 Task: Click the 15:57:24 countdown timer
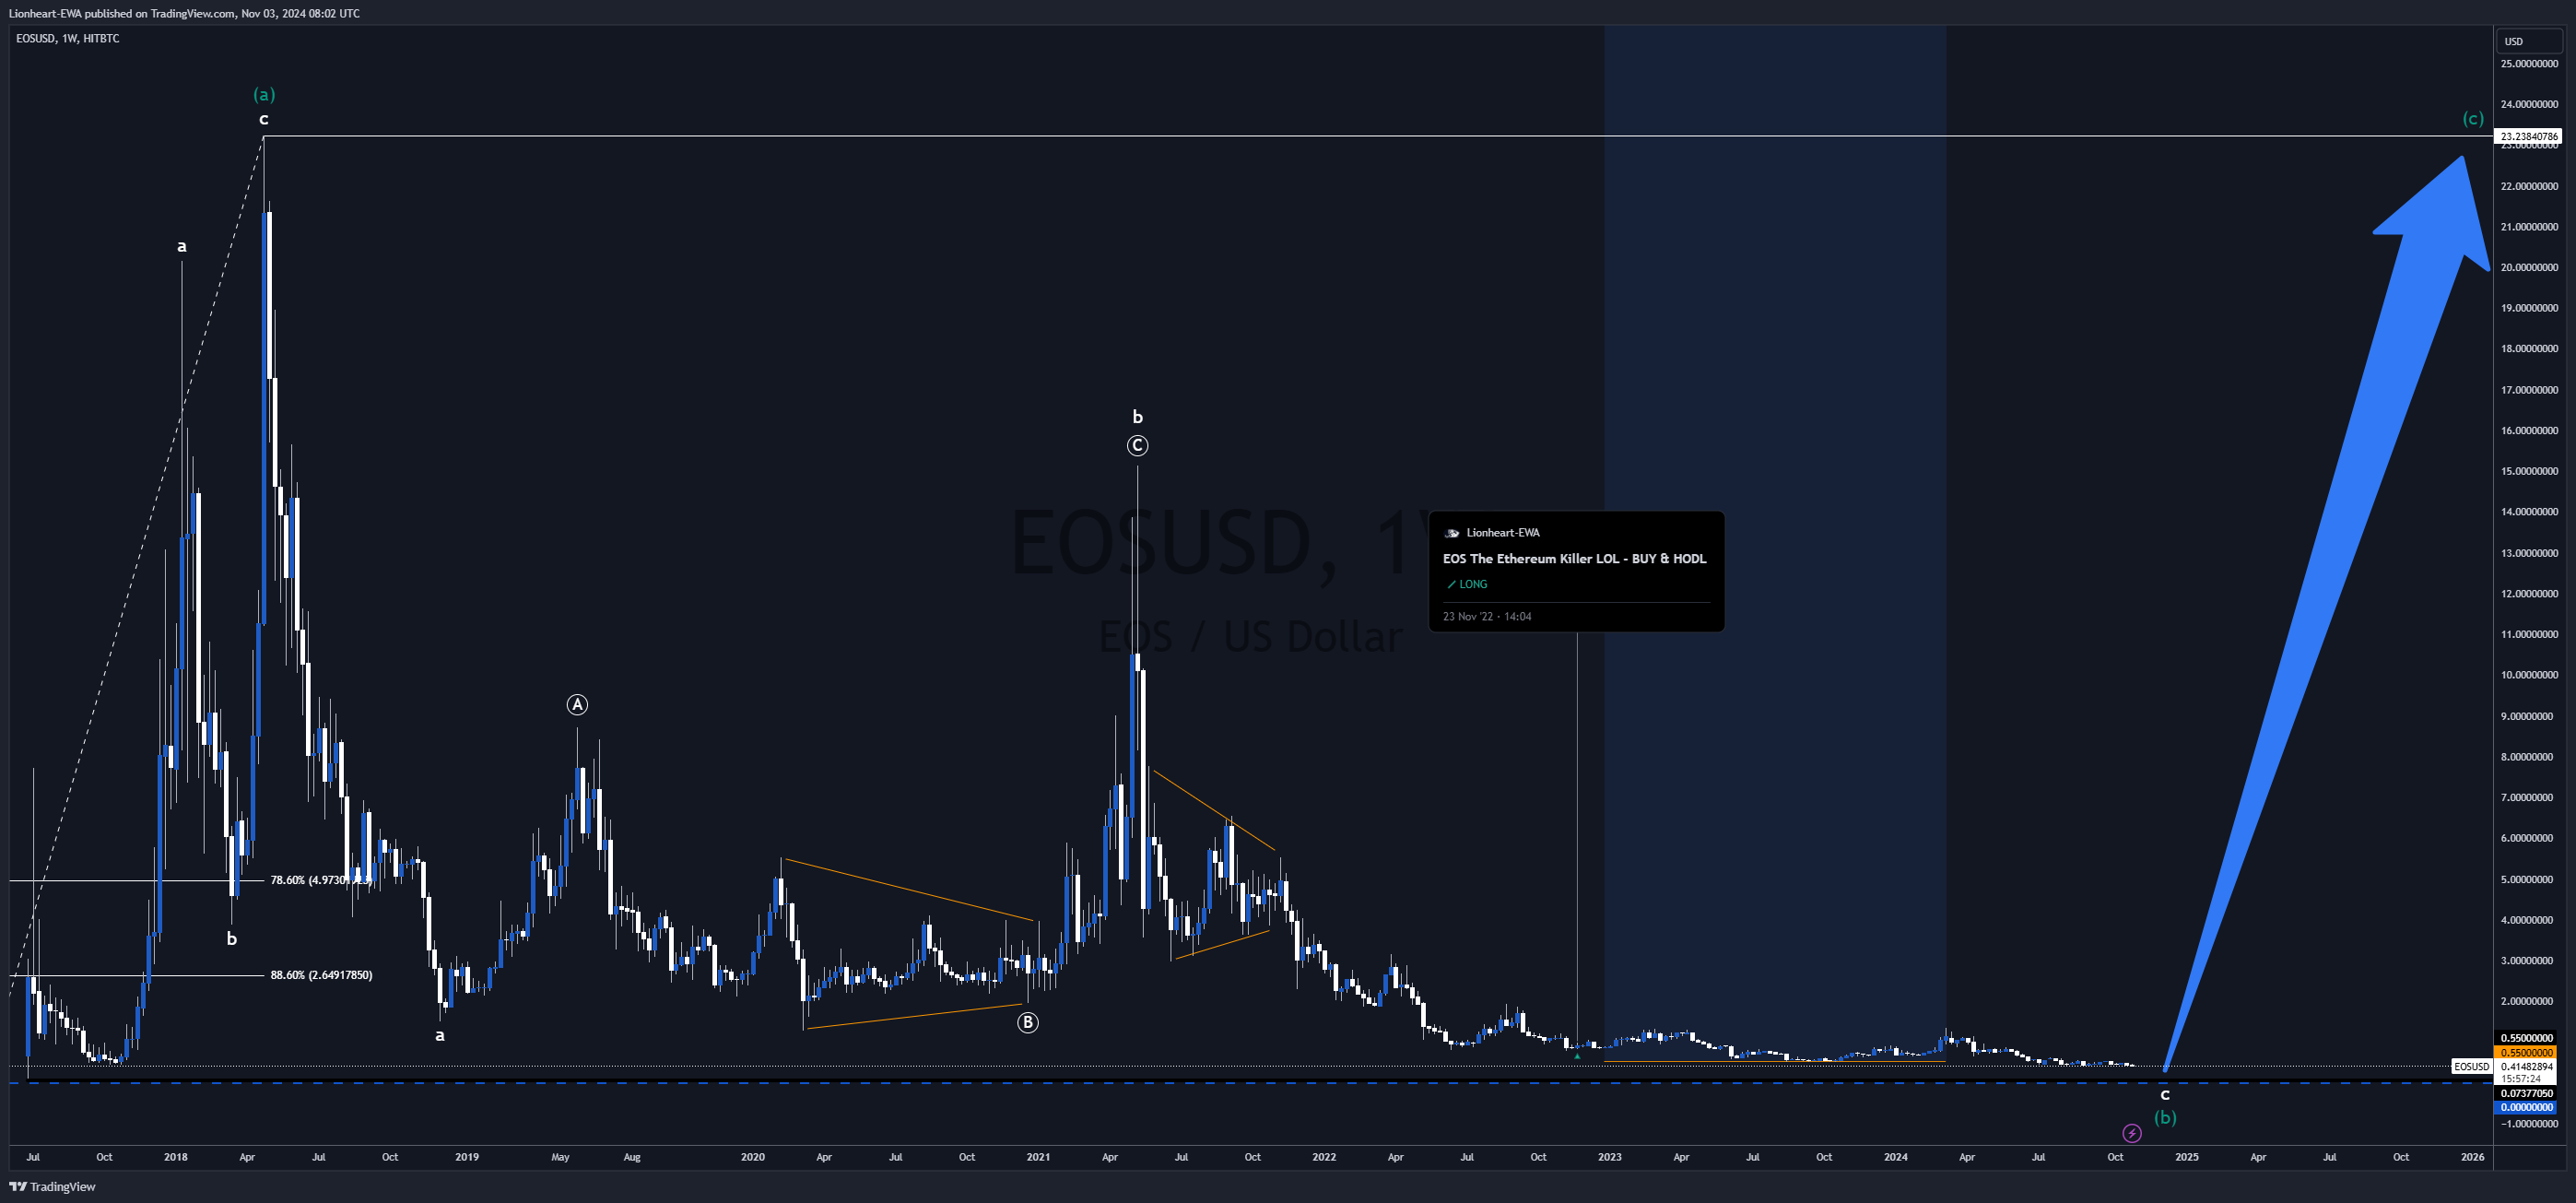pyautogui.click(x=2519, y=1079)
